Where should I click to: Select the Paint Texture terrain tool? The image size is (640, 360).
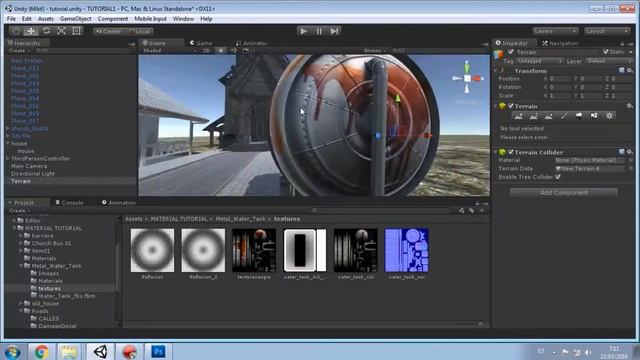pos(564,116)
